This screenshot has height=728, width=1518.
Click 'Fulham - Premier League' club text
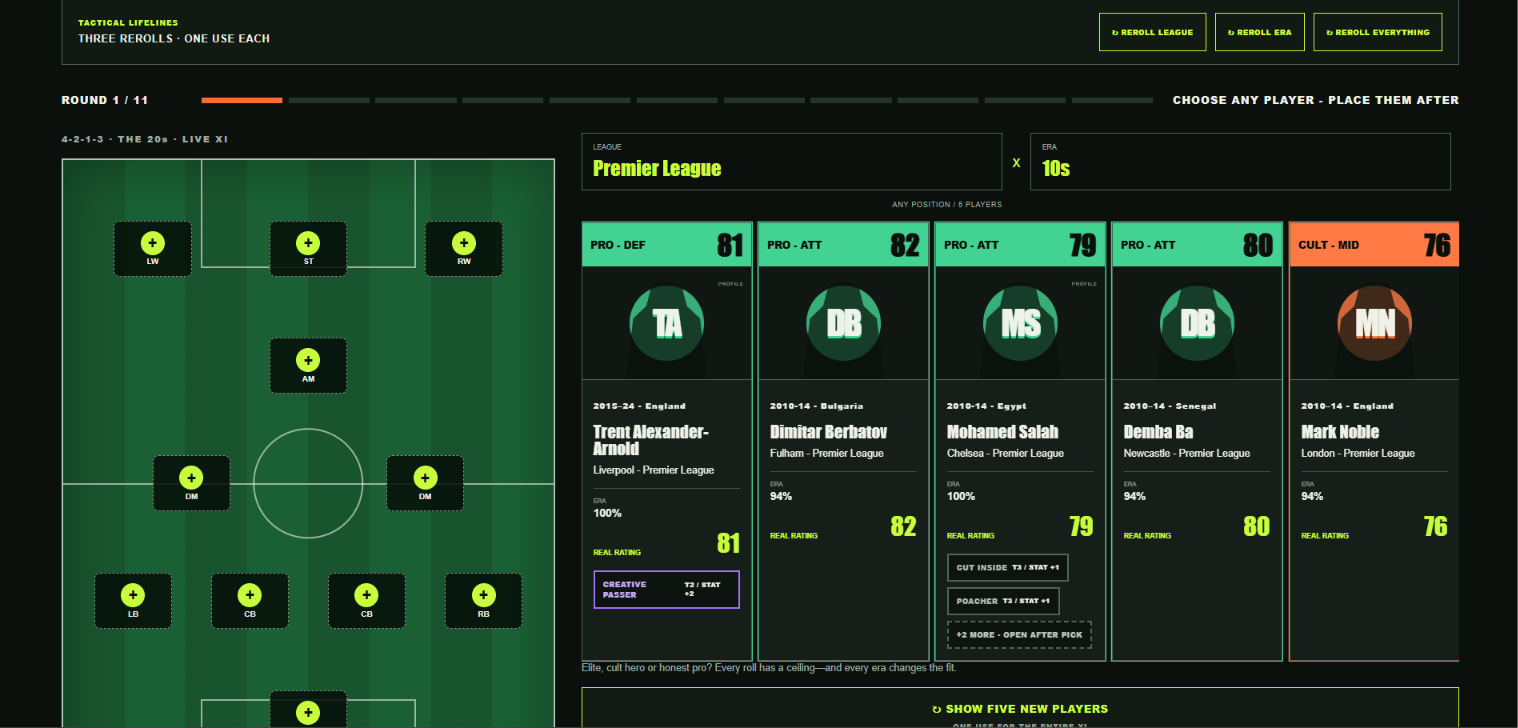pos(827,453)
